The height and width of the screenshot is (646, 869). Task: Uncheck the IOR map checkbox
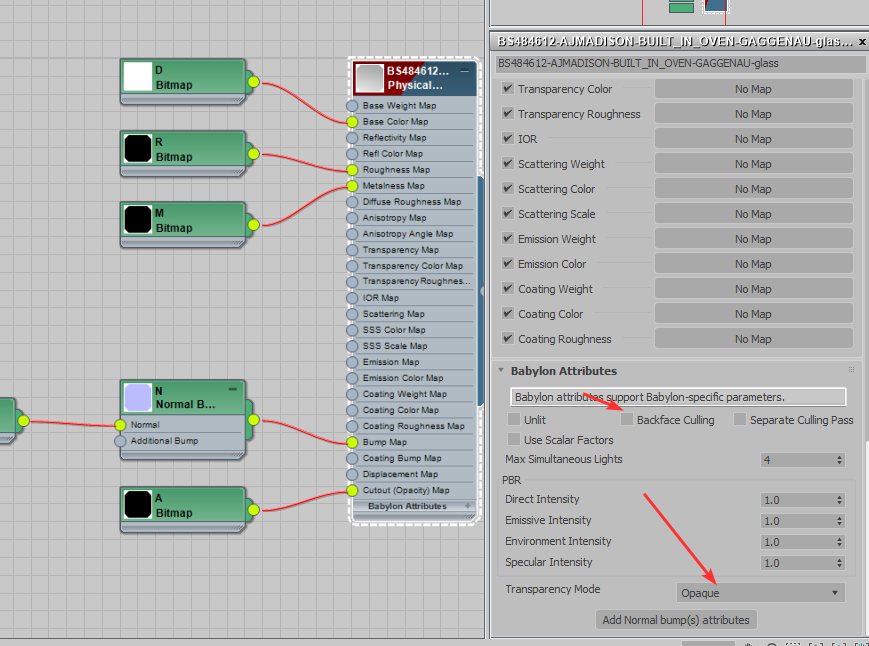click(508, 138)
